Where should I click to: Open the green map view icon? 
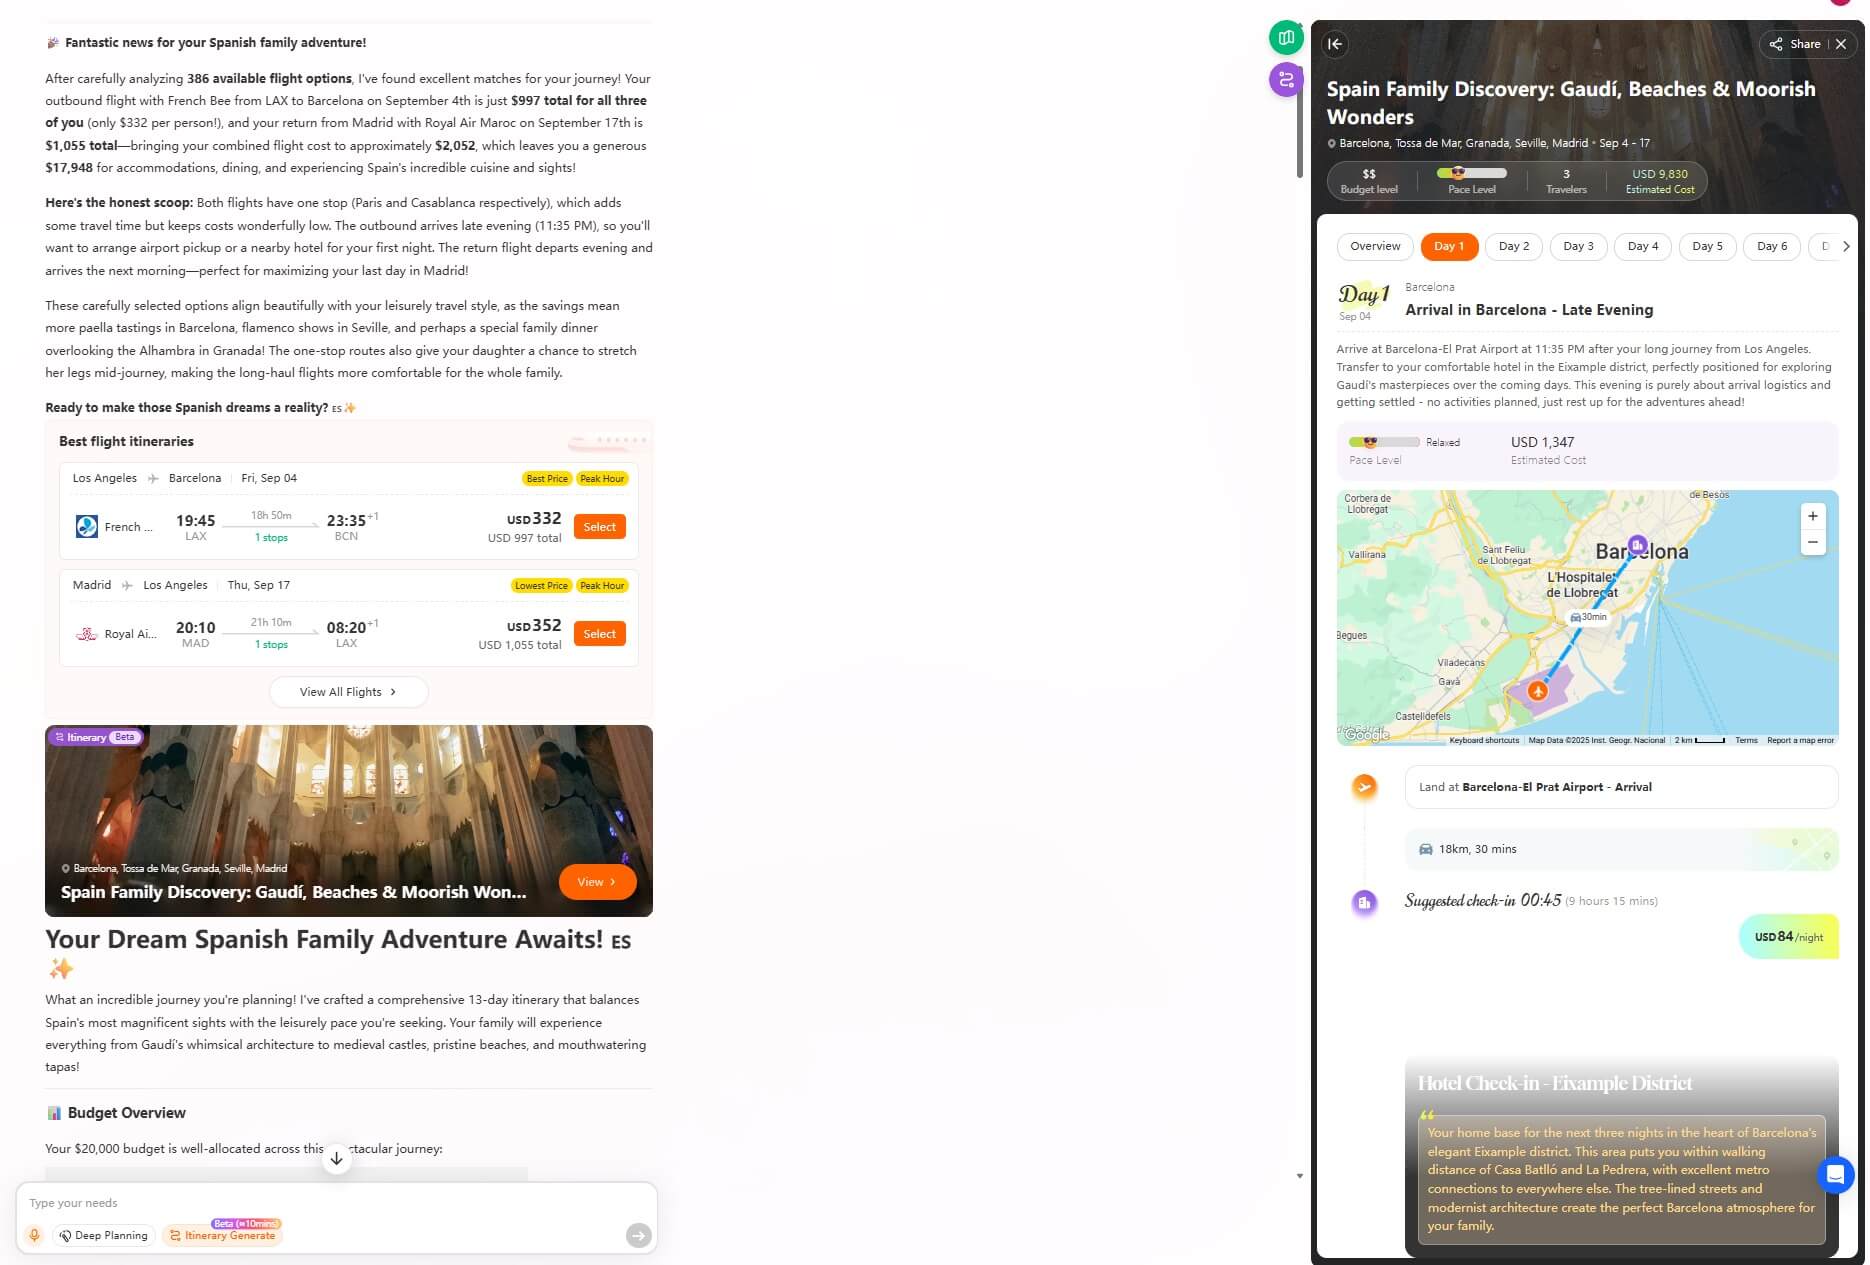1286,38
